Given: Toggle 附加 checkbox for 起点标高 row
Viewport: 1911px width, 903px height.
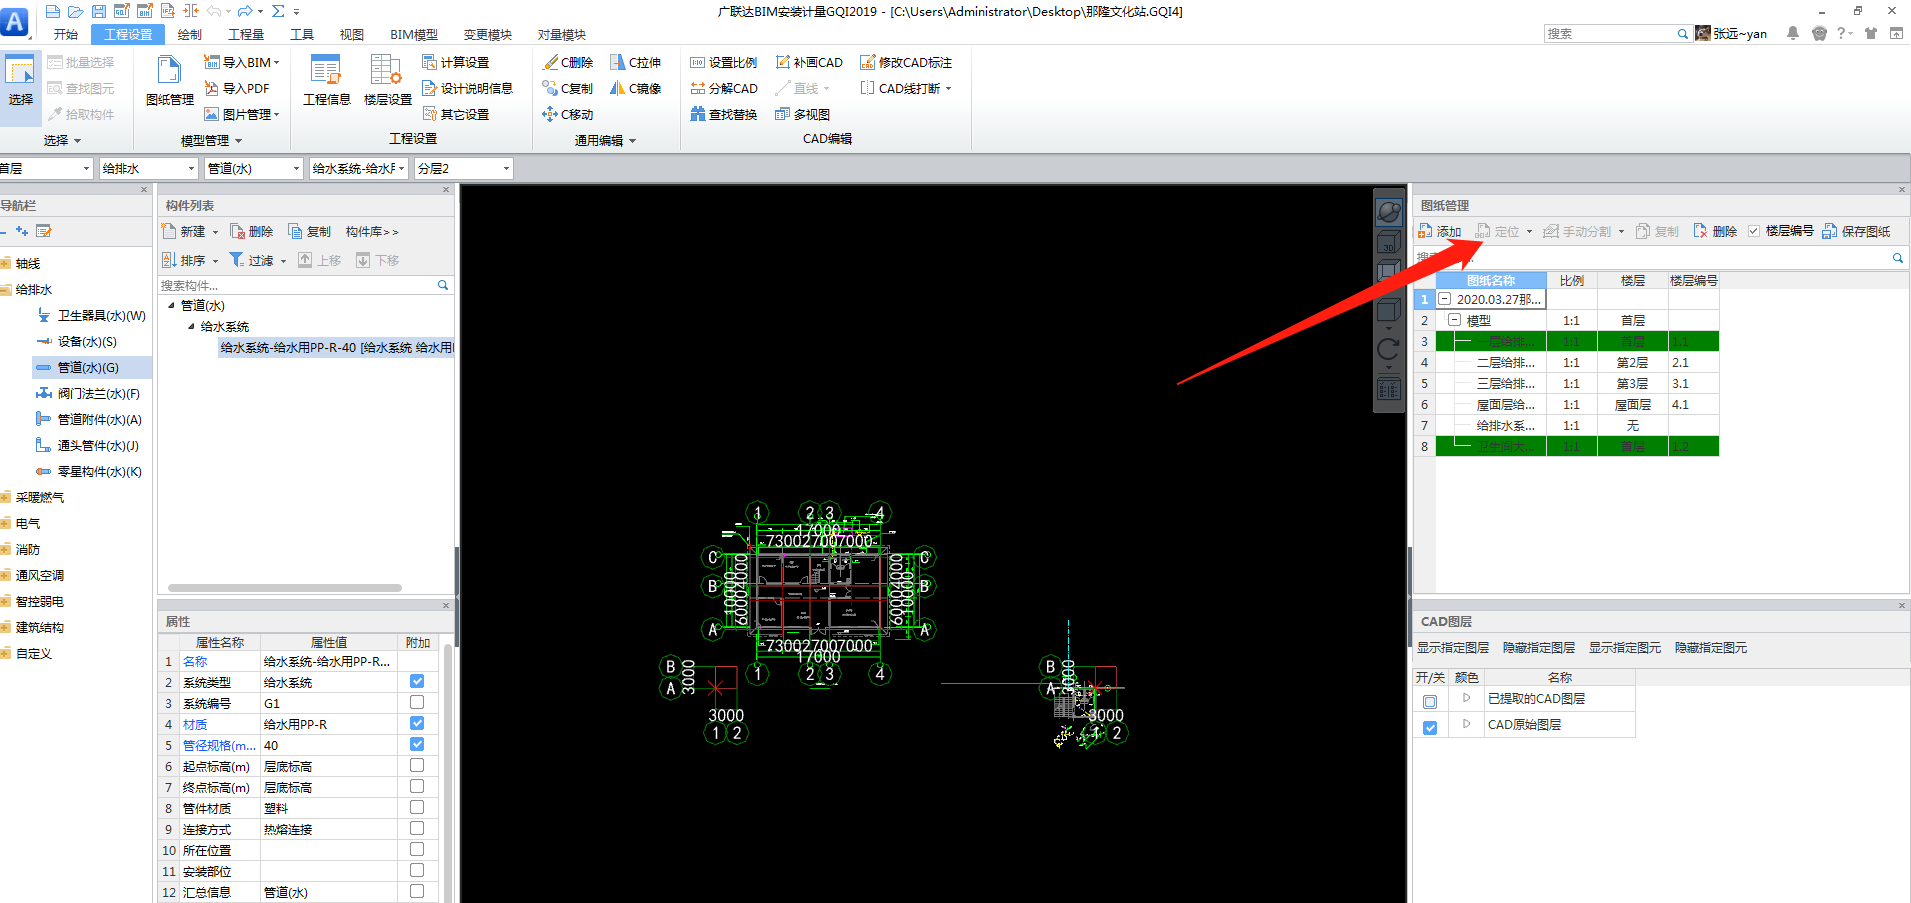Looking at the screenshot, I should 417,765.
